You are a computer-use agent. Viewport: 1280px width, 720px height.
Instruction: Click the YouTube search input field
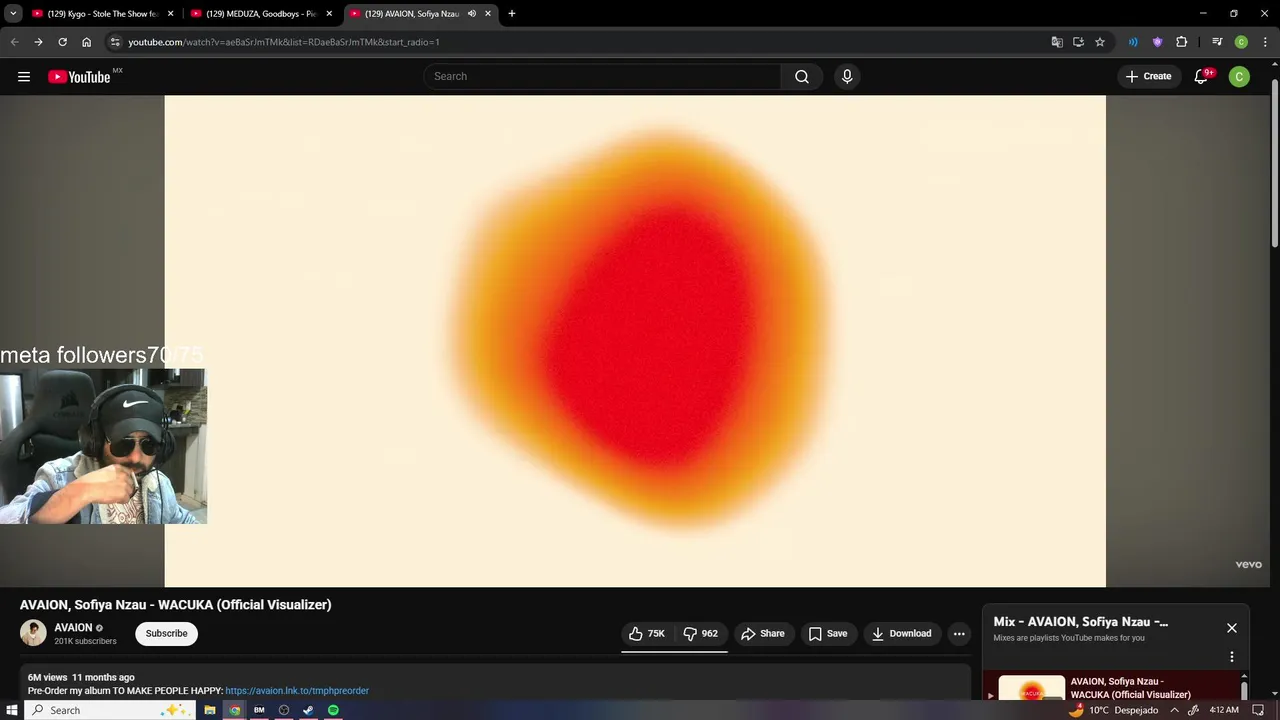pos(602,77)
